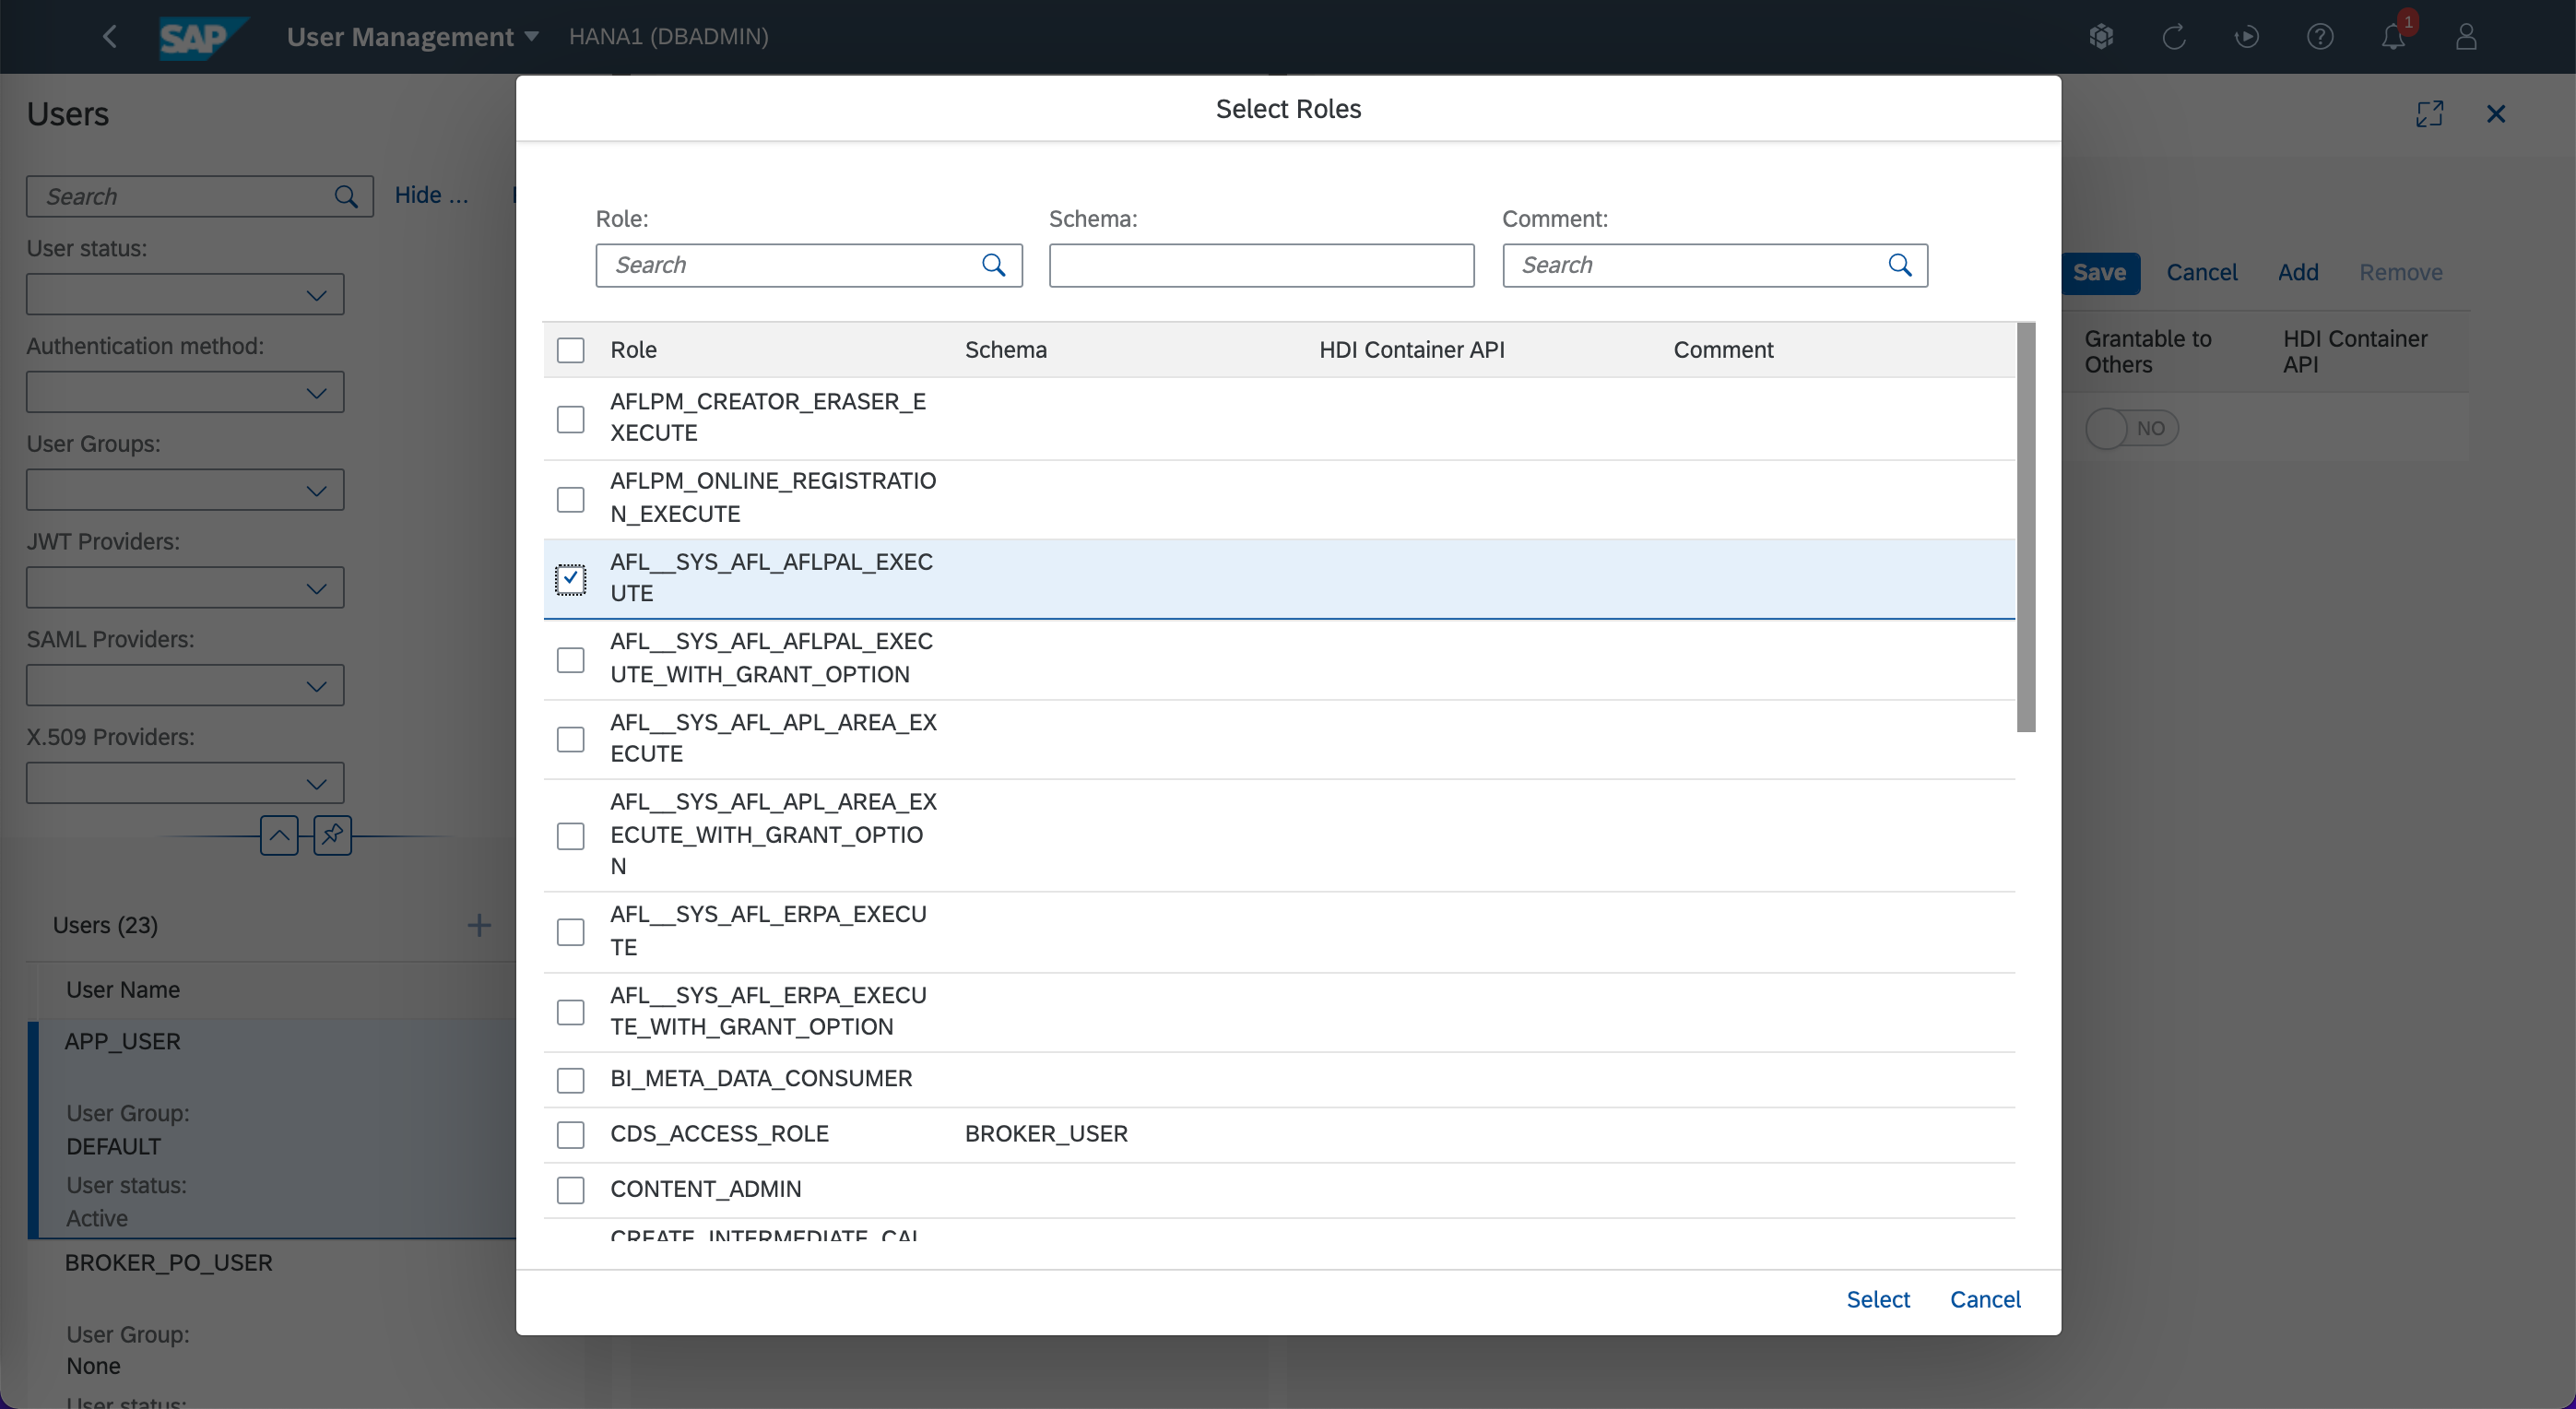Toggle the Grantable to Others switch
The height and width of the screenshot is (1409, 2576).
pyautogui.click(x=2131, y=429)
